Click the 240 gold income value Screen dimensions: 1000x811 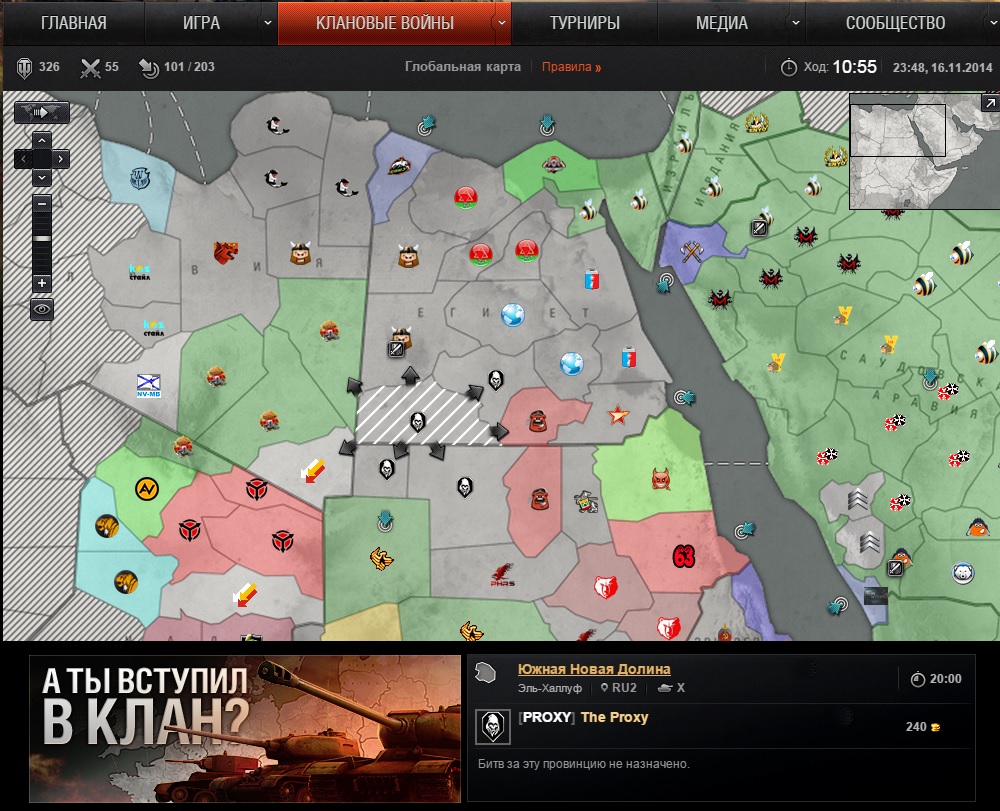[916, 727]
